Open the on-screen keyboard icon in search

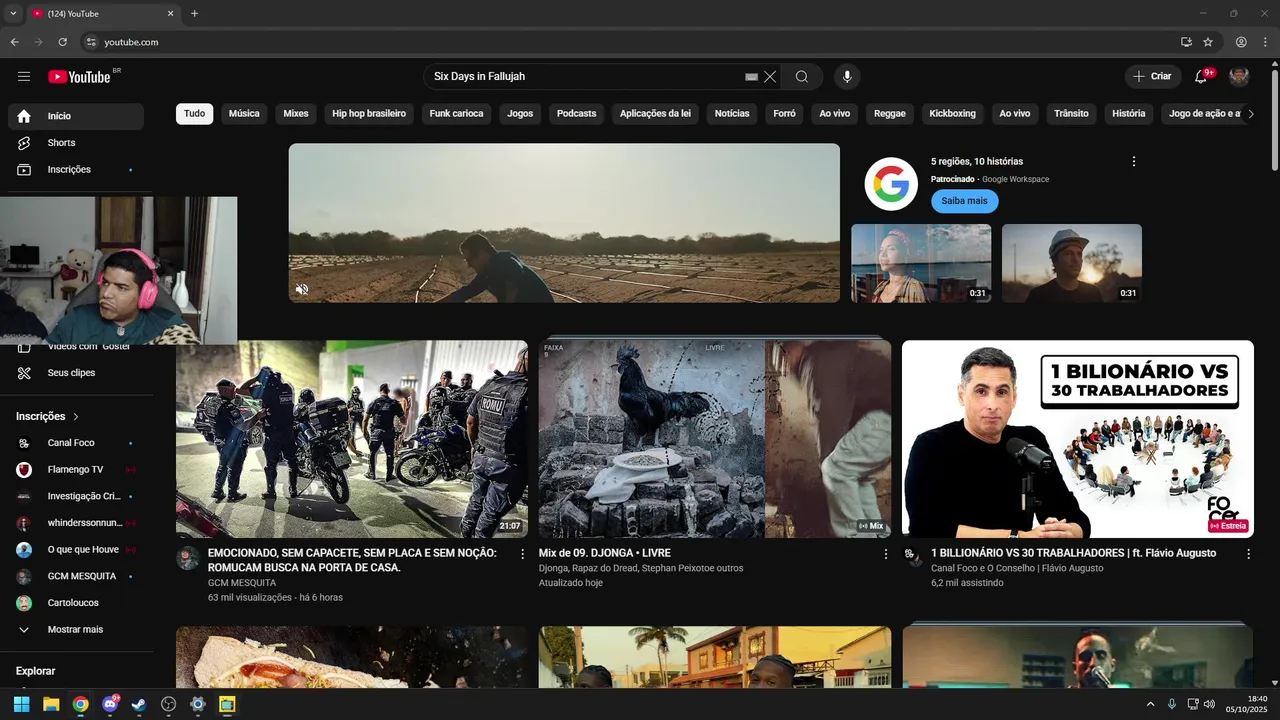click(x=752, y=77)
